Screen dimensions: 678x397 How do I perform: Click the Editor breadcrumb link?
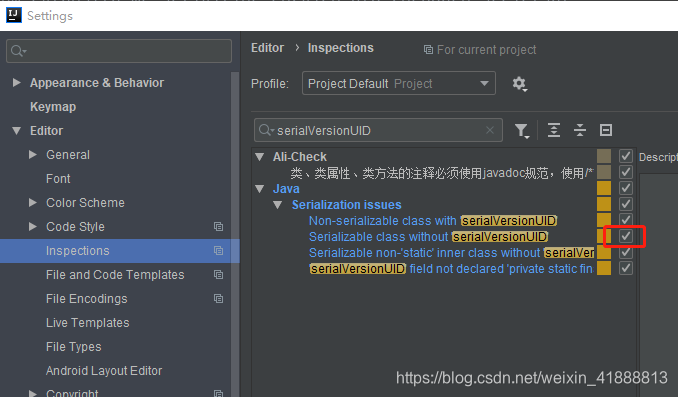[267, 48]
